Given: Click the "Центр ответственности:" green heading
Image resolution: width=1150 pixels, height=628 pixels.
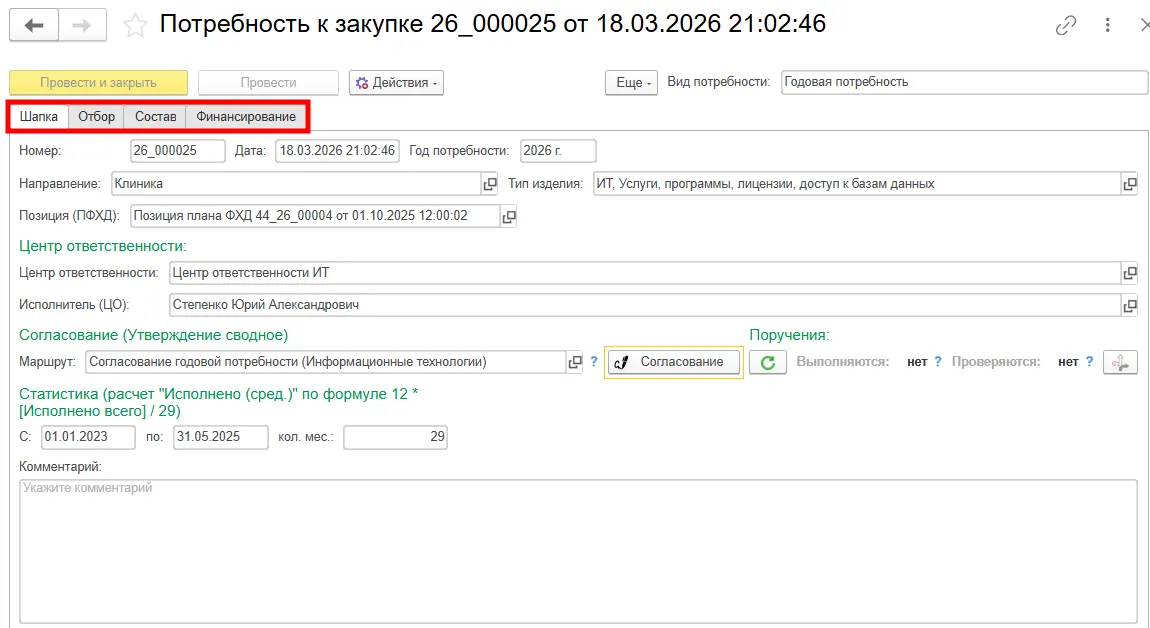Looking at the screenshot, I should click(103, 247).
